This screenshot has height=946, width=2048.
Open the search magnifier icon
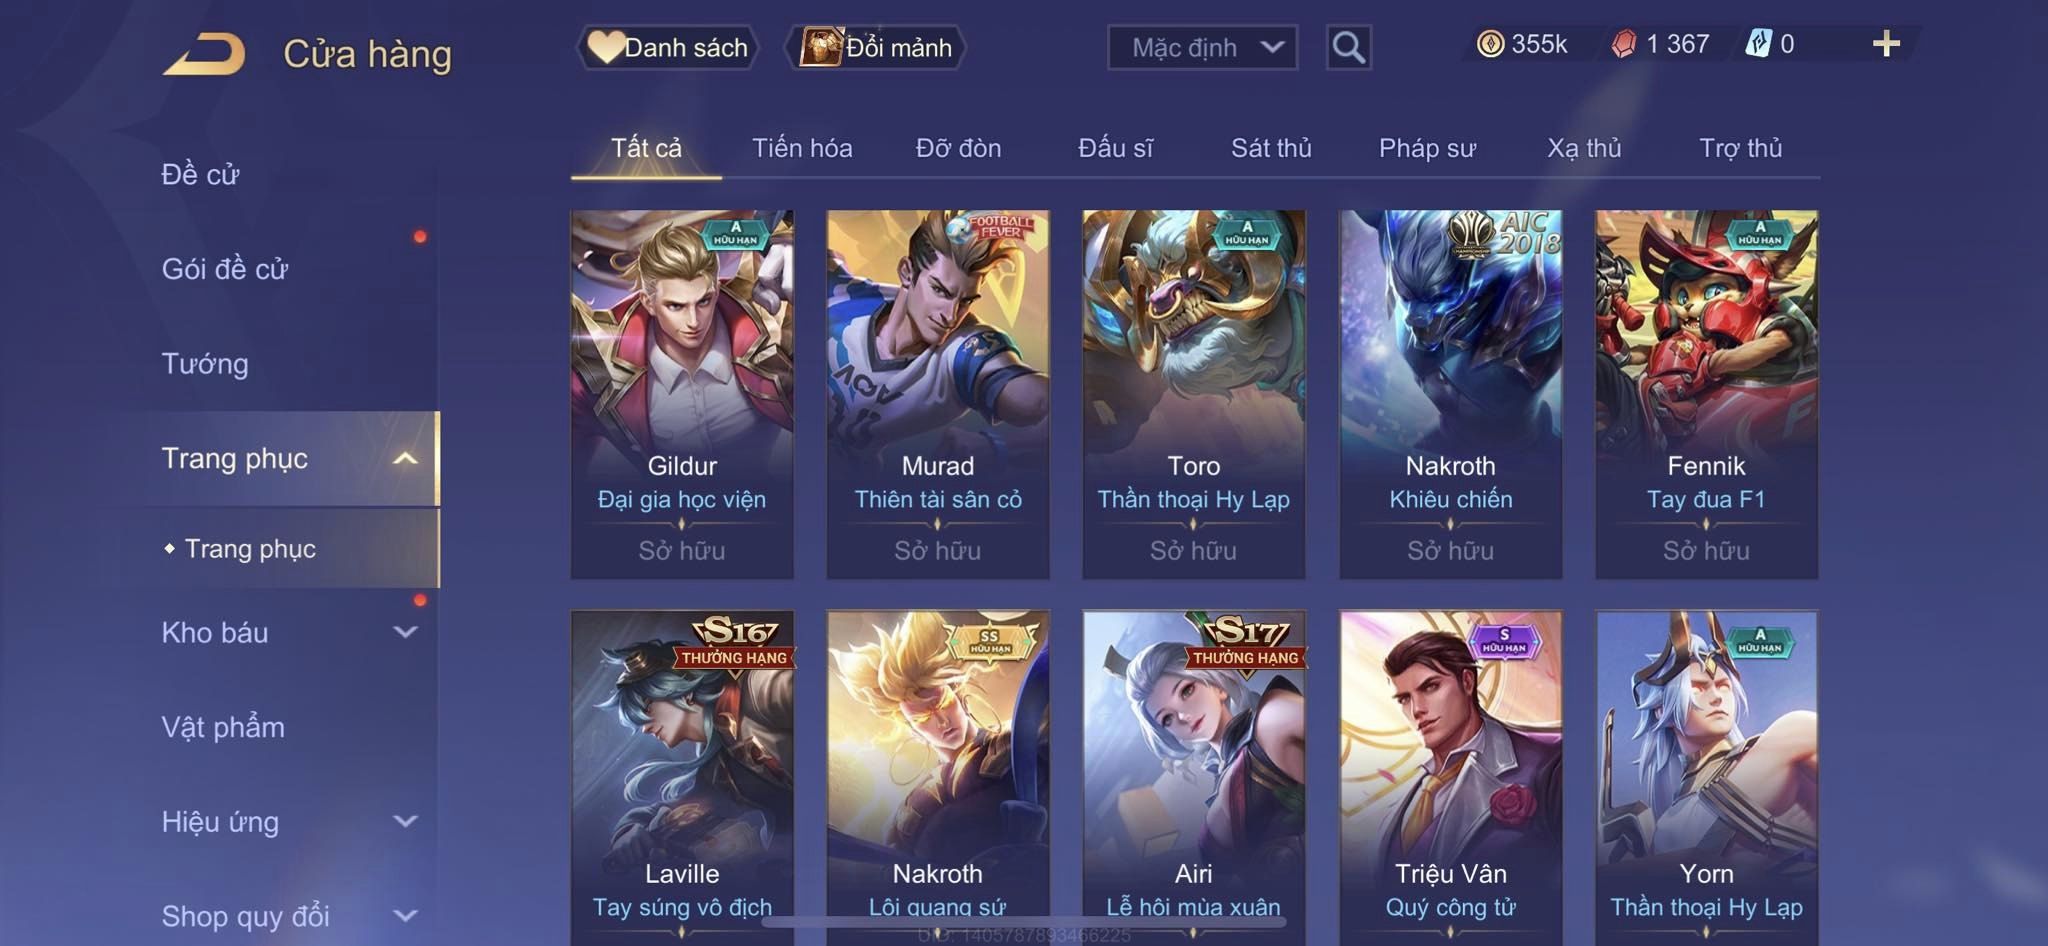pos(1348,47)
